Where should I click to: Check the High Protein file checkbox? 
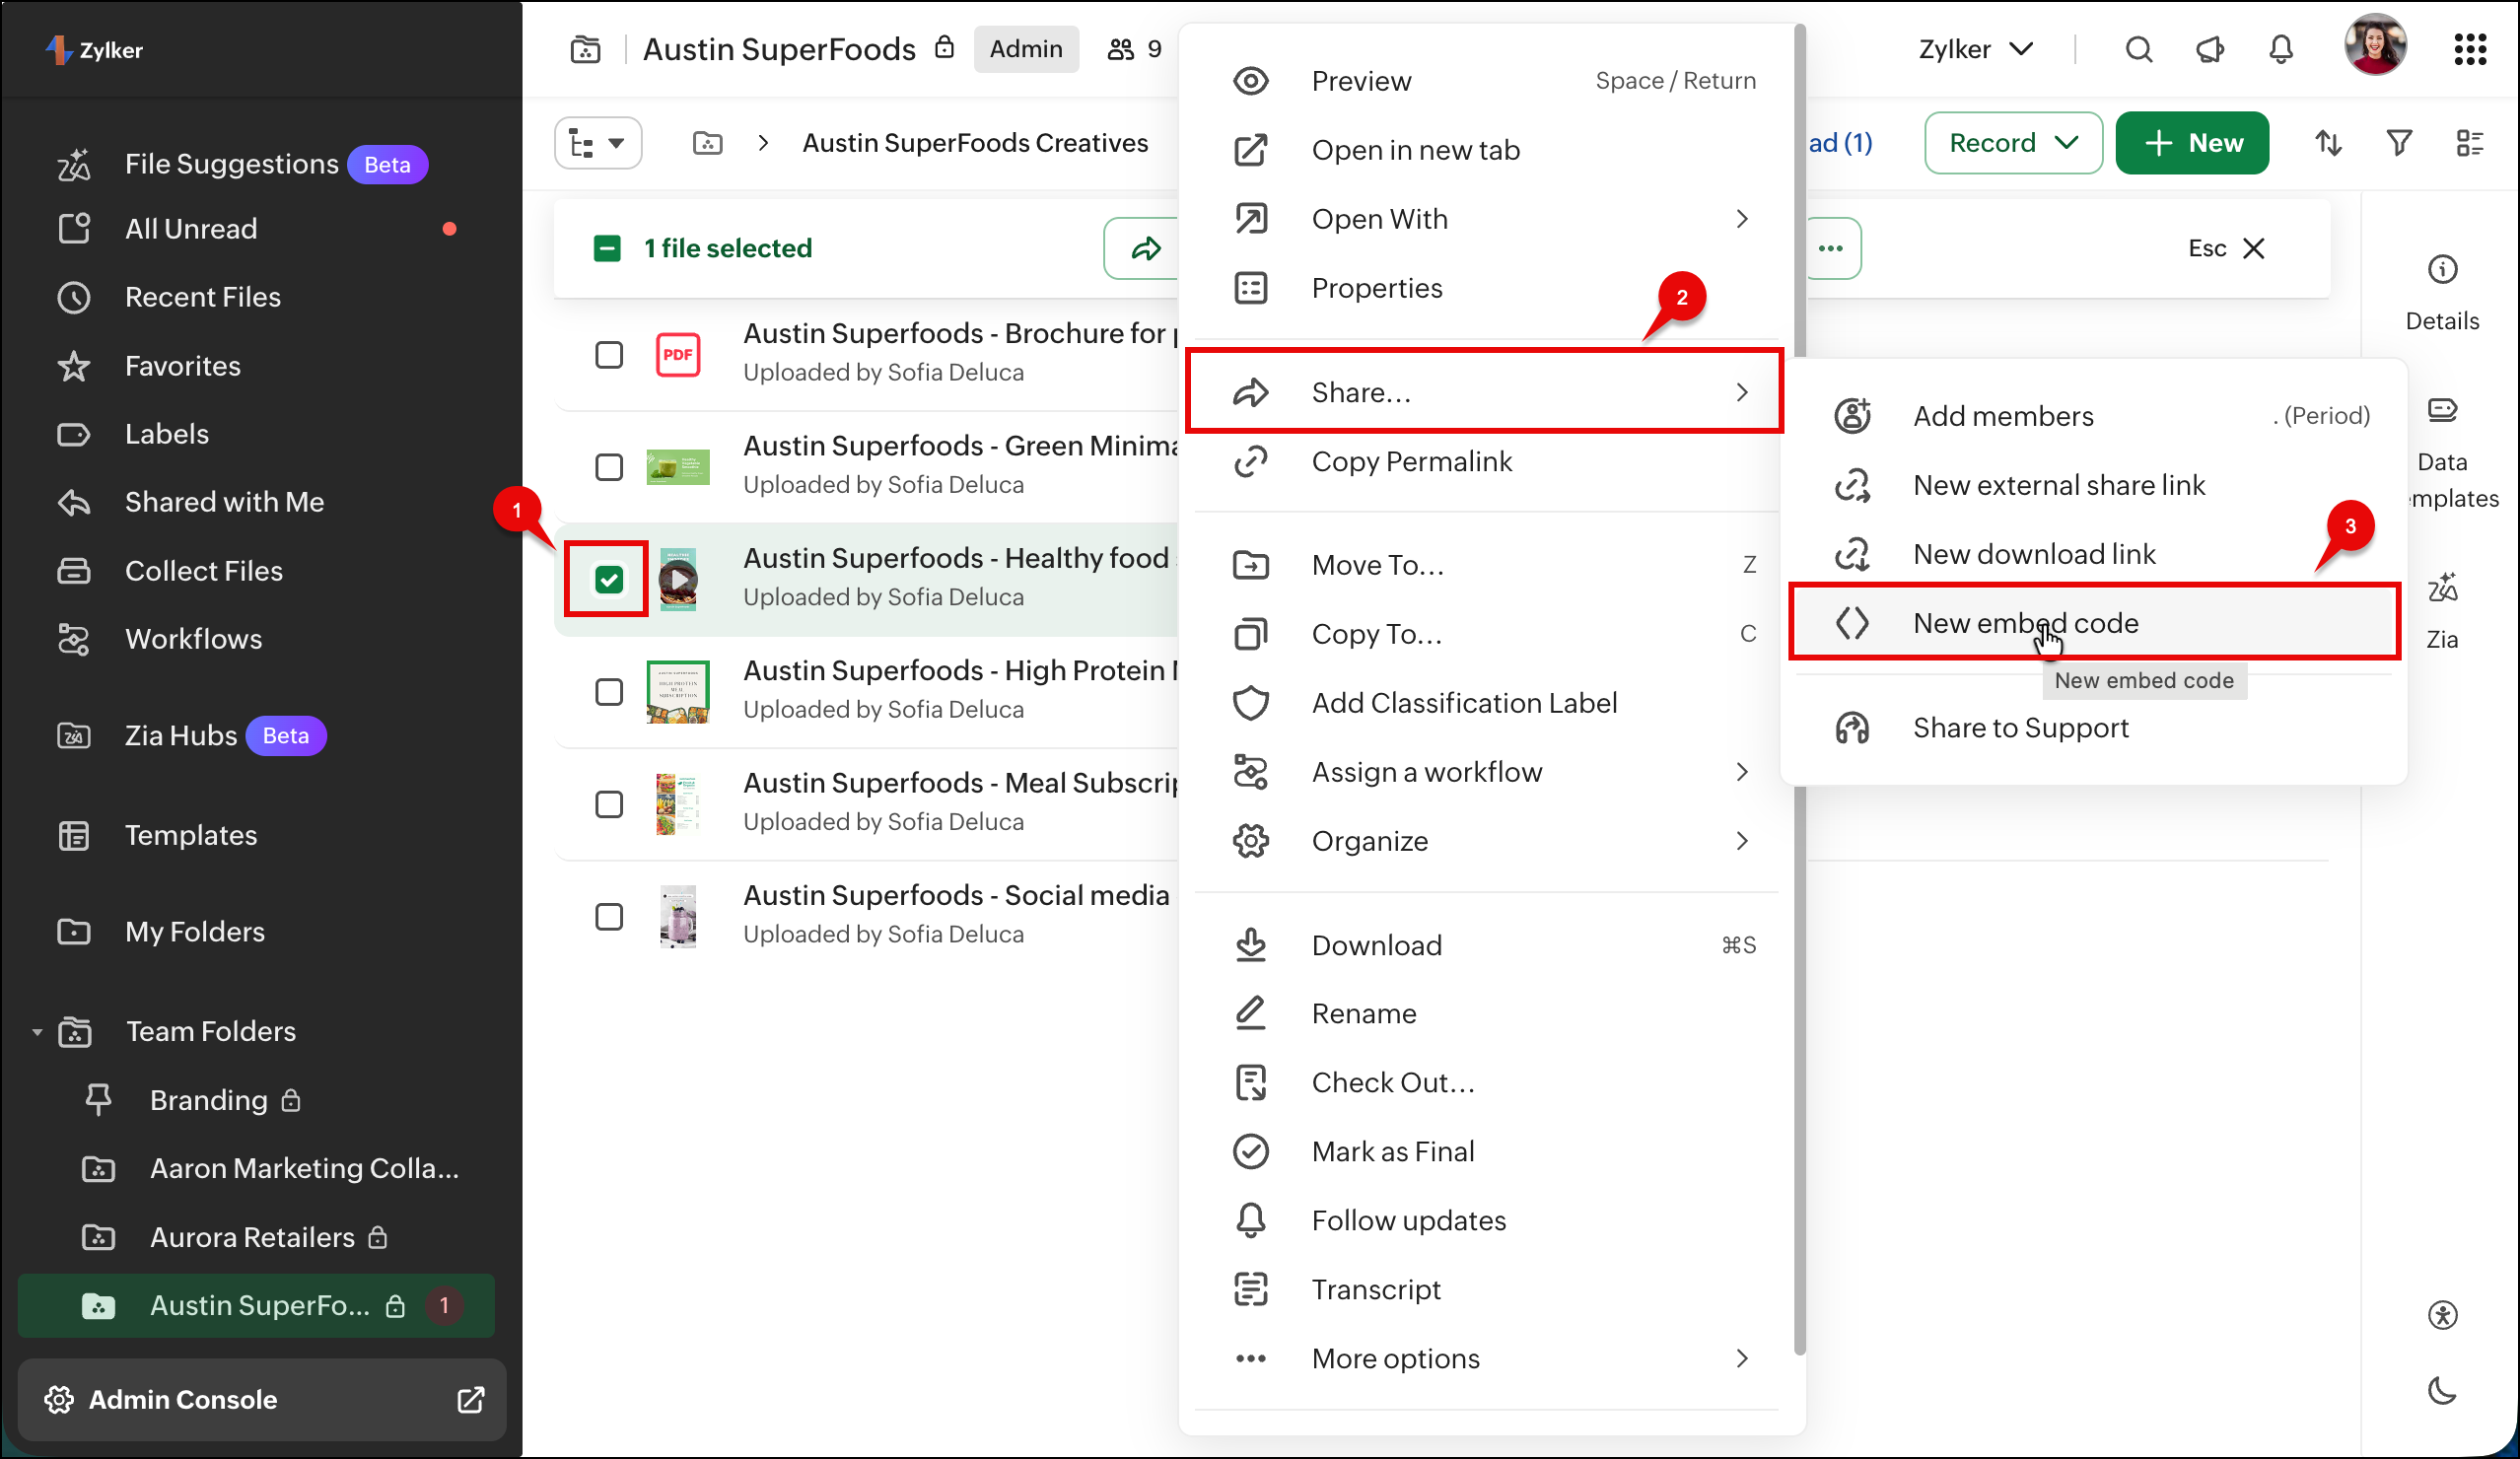pyautogui.click(x=608, y=692)
